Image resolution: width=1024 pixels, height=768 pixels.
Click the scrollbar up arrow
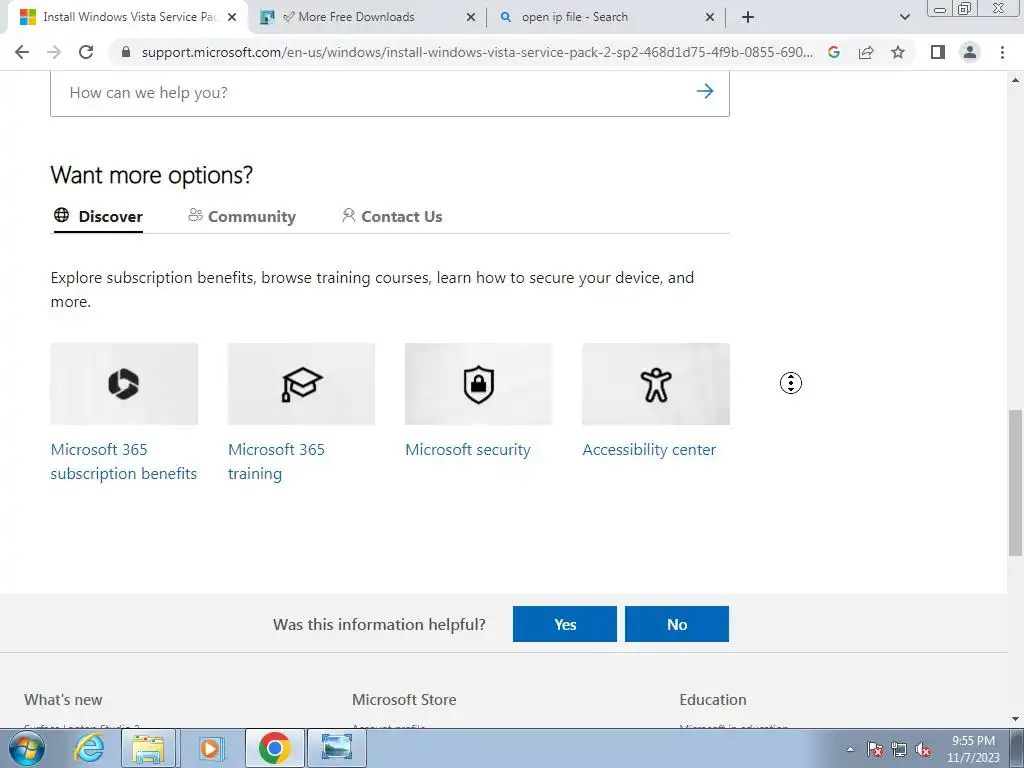[1015, 80]
